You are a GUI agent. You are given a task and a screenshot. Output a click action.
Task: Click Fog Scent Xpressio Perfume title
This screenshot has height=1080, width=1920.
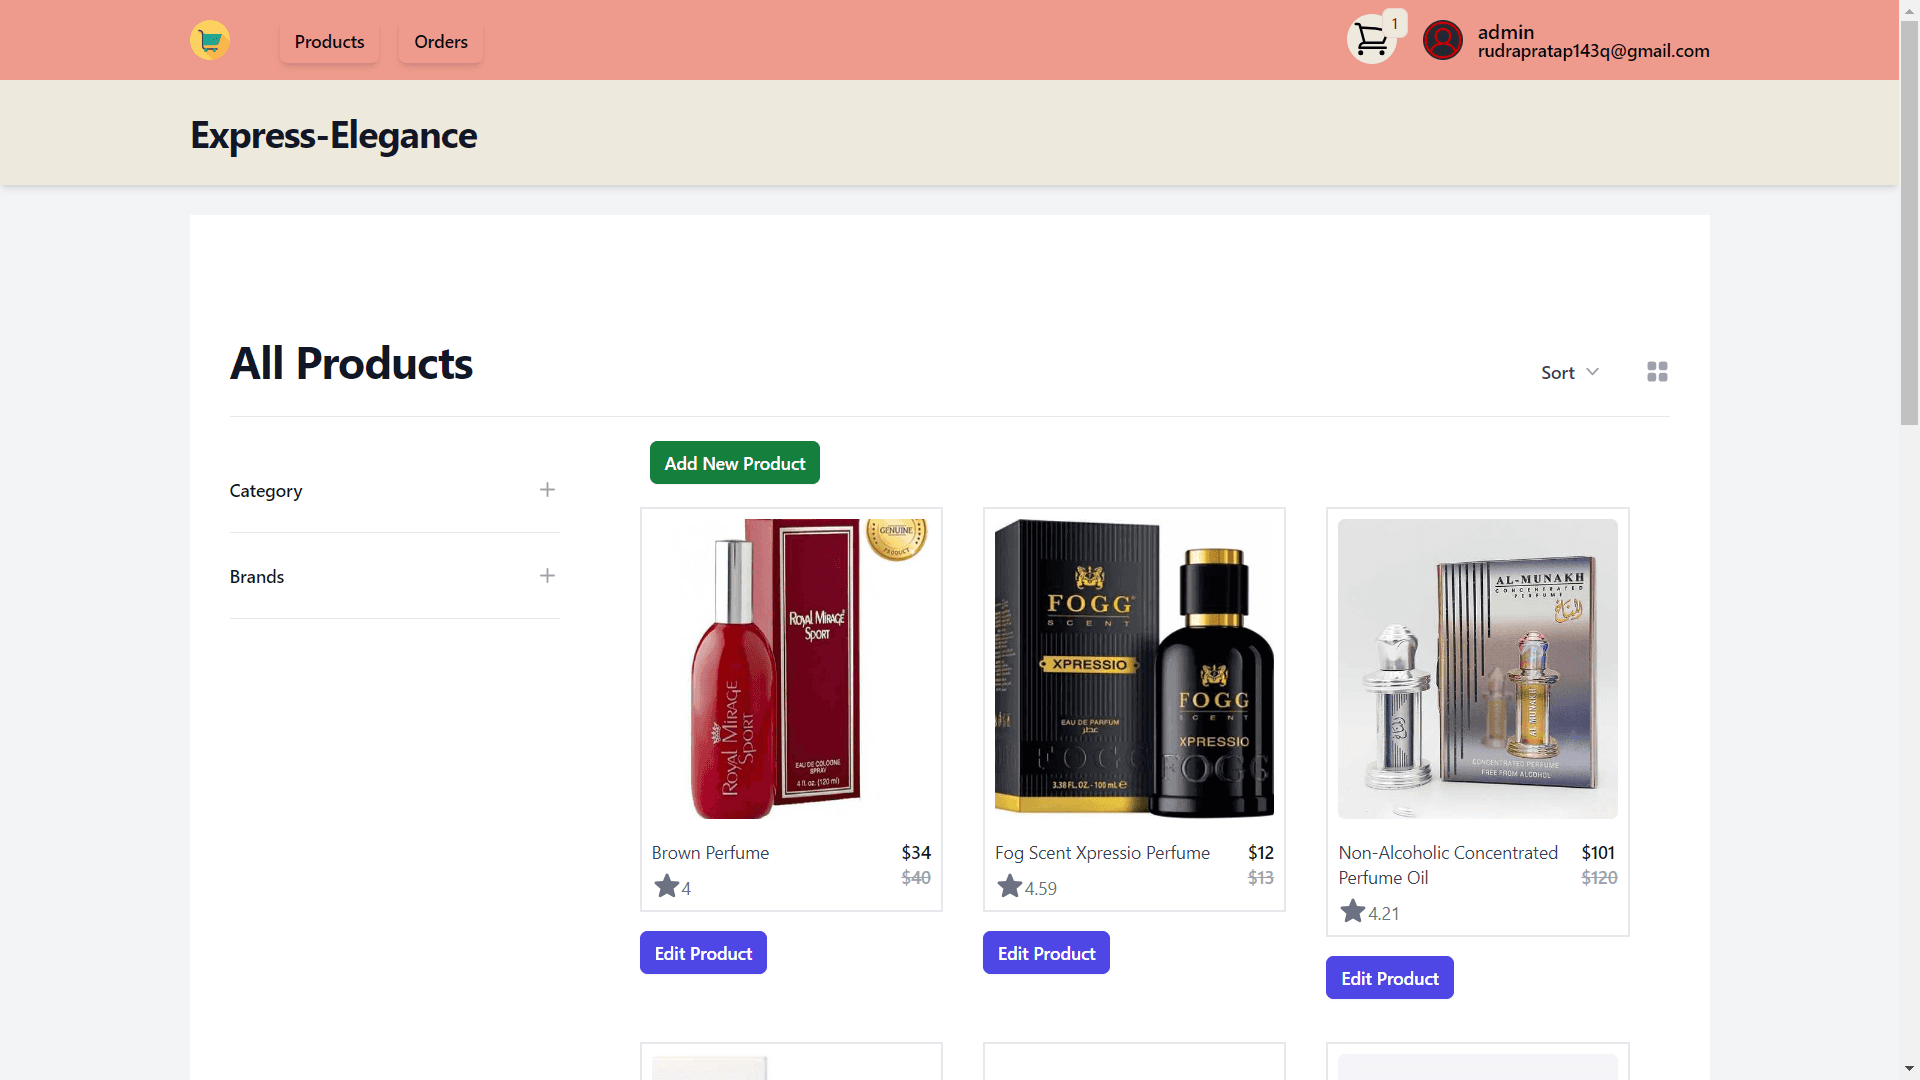[x=1102, y=853]
